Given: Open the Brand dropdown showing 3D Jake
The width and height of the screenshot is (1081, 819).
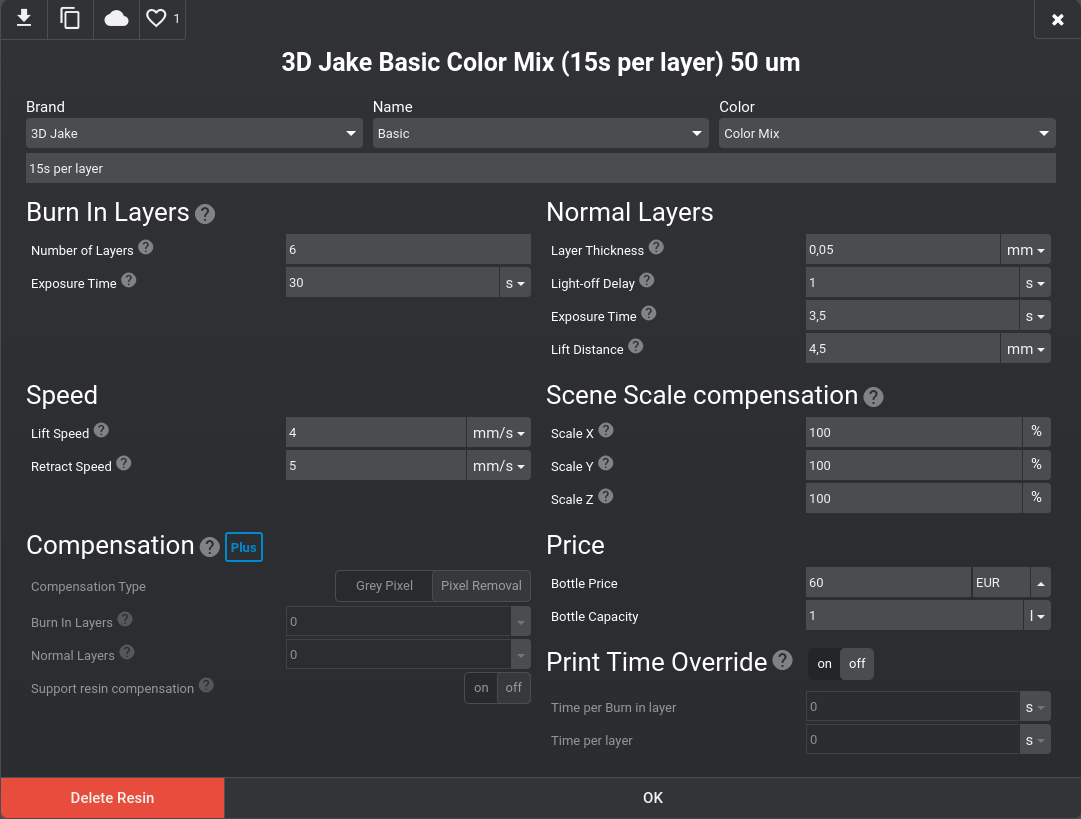Looking at the screenshot, I should [x=194, y=133].
